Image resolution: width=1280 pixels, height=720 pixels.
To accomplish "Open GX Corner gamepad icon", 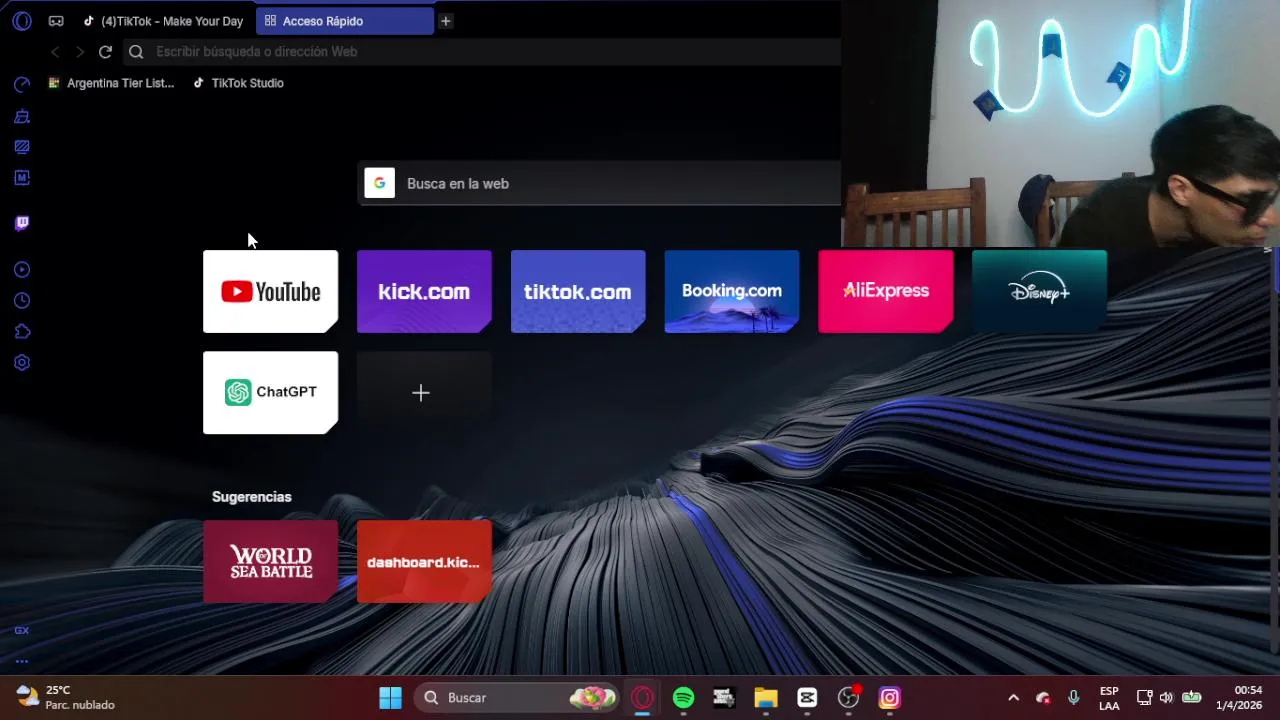I will pos(56,21).
